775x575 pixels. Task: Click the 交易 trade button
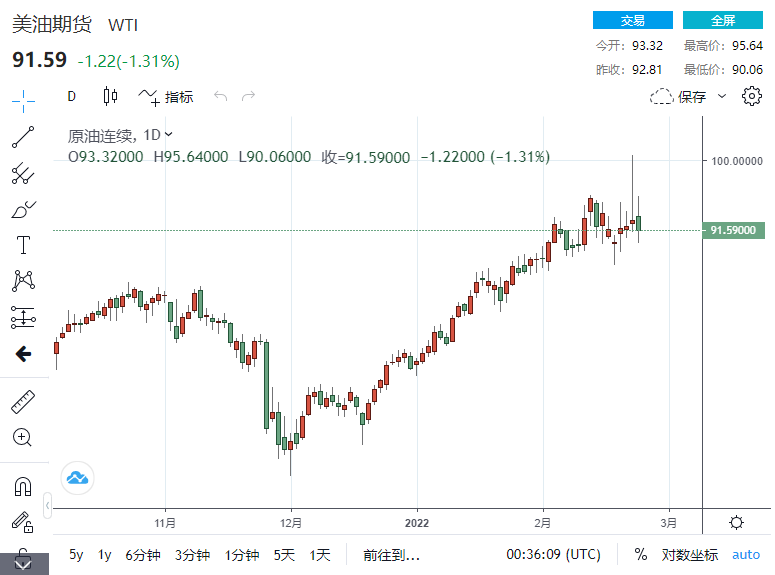632,20
